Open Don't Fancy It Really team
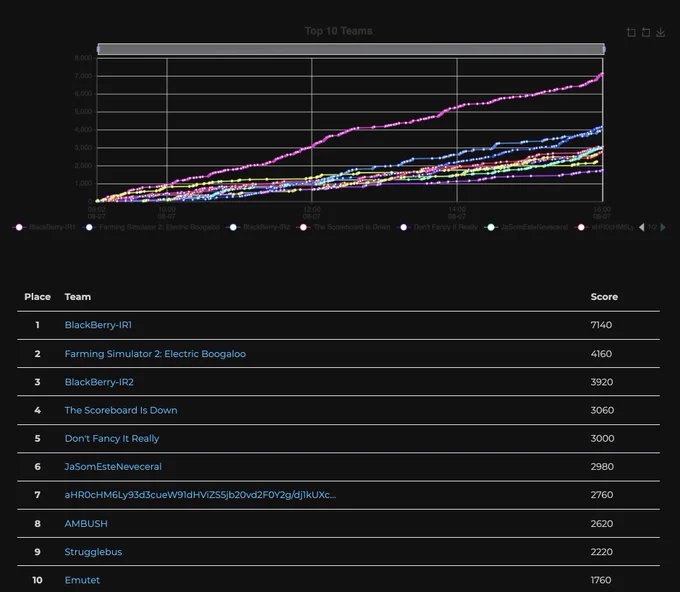 click(x=112, y=438)
